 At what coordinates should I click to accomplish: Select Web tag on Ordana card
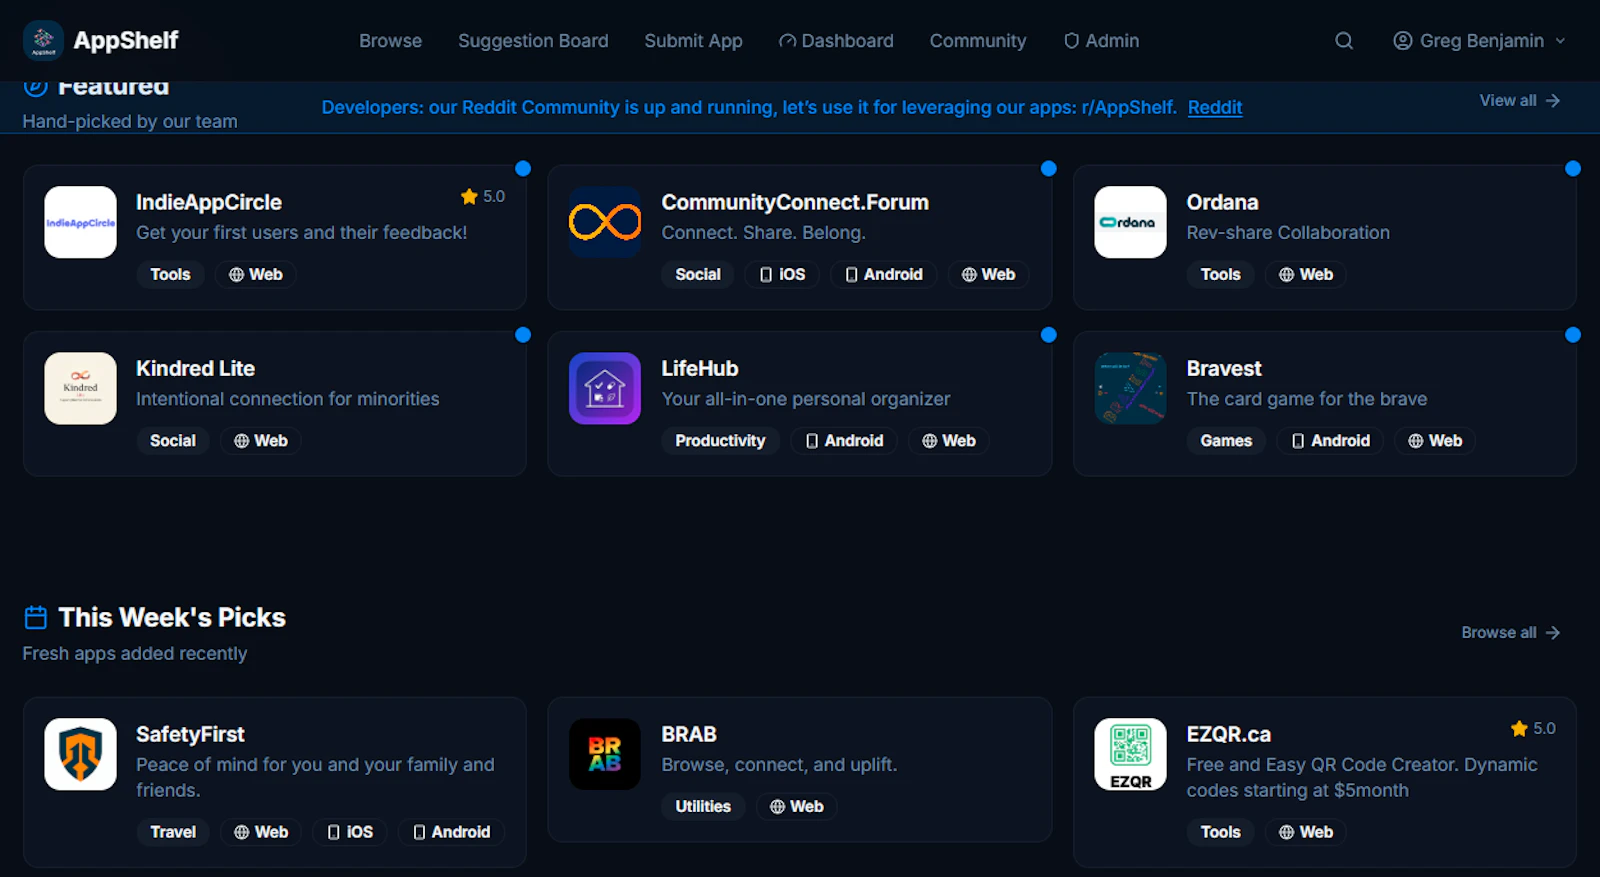(1306, 274)
